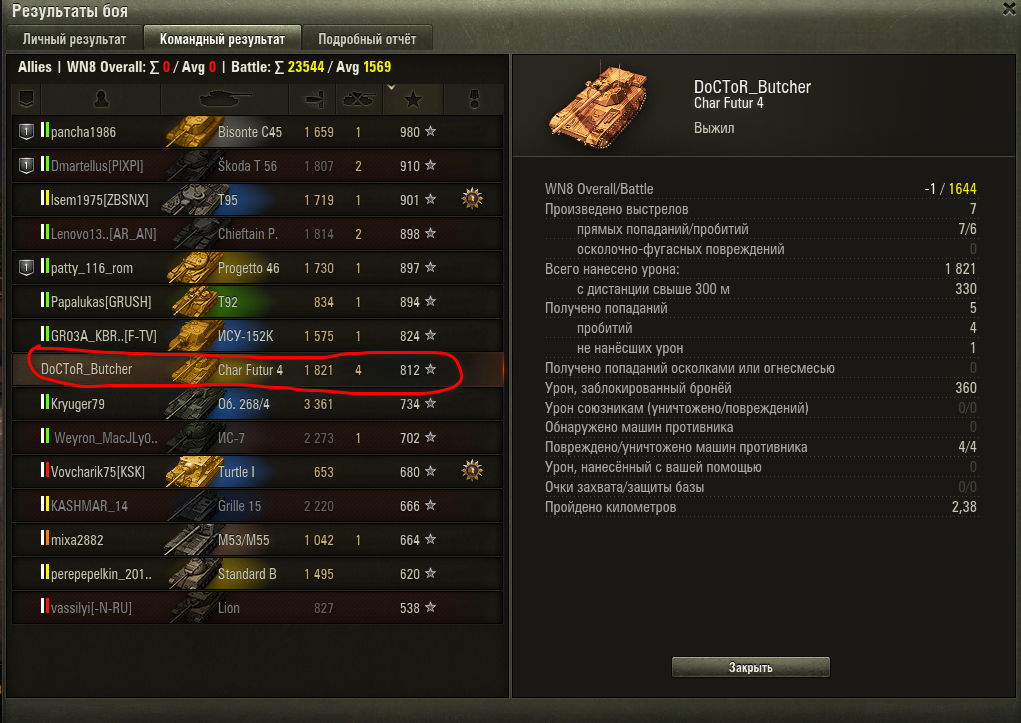Sort by the damage dealt shell icon
The width and height of the screenshot is (1021, 723).
tap(315, 99)
